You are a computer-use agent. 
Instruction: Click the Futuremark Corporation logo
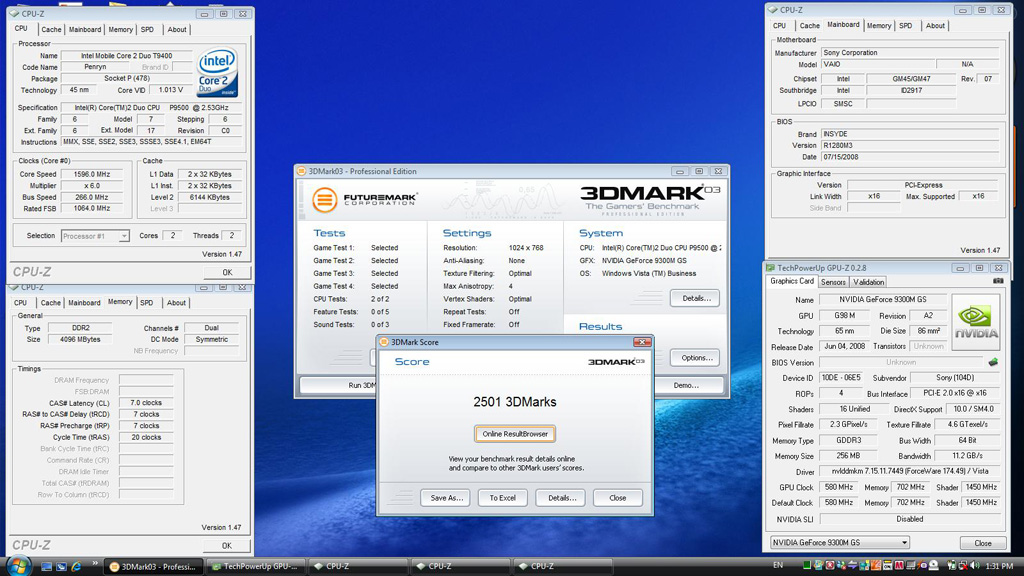(x=364, y=200)
